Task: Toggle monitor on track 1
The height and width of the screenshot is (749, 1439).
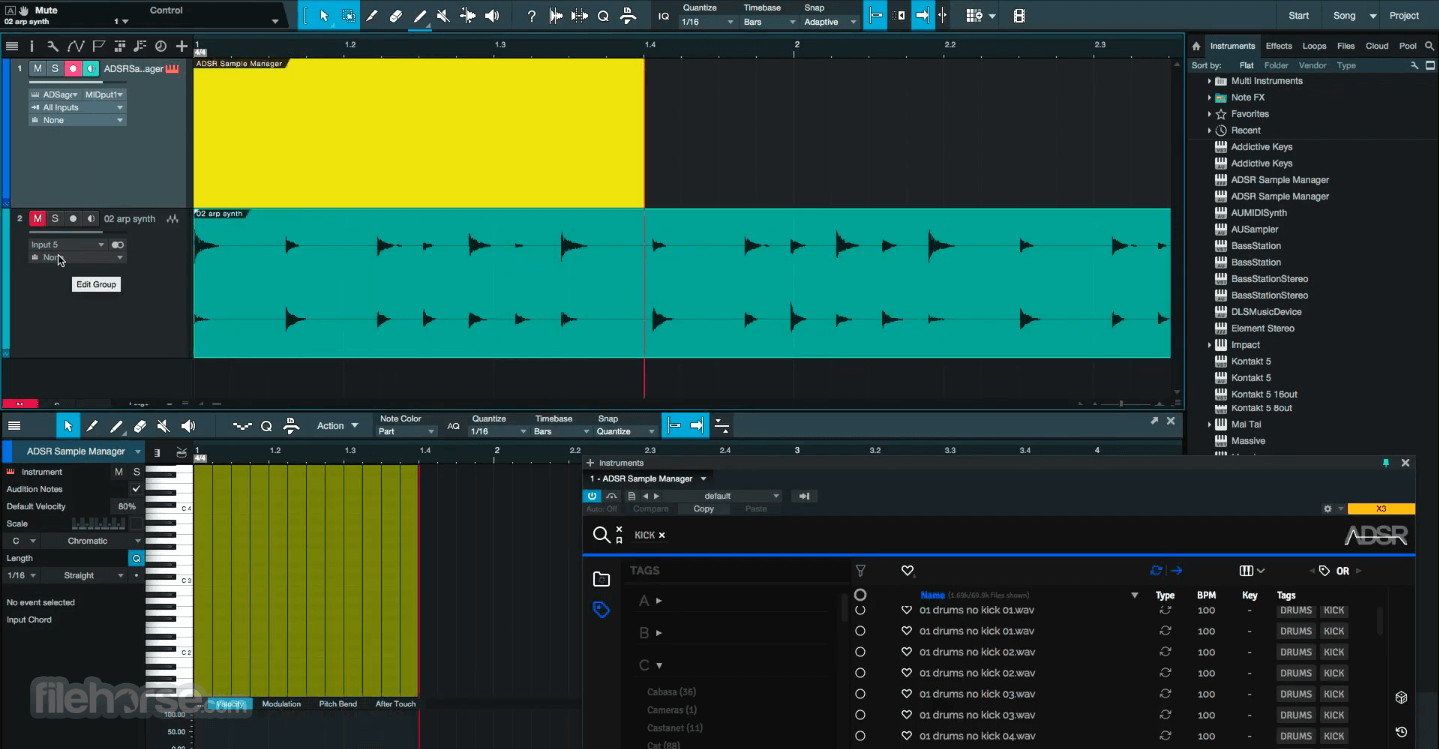Action: (x=91, y=69)
